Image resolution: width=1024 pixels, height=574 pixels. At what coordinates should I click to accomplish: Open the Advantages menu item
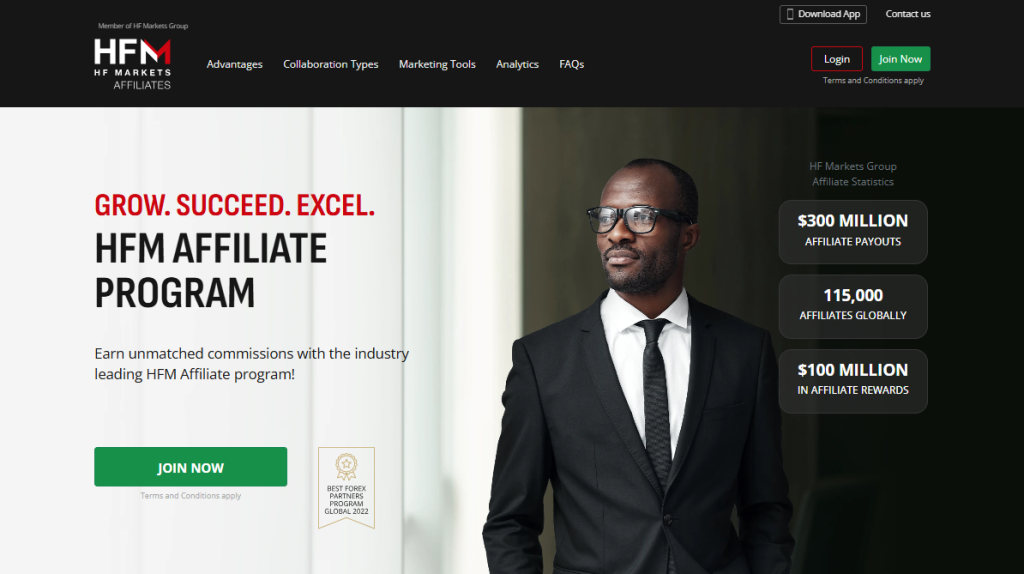pyautogui.click(x=234, y=64)
